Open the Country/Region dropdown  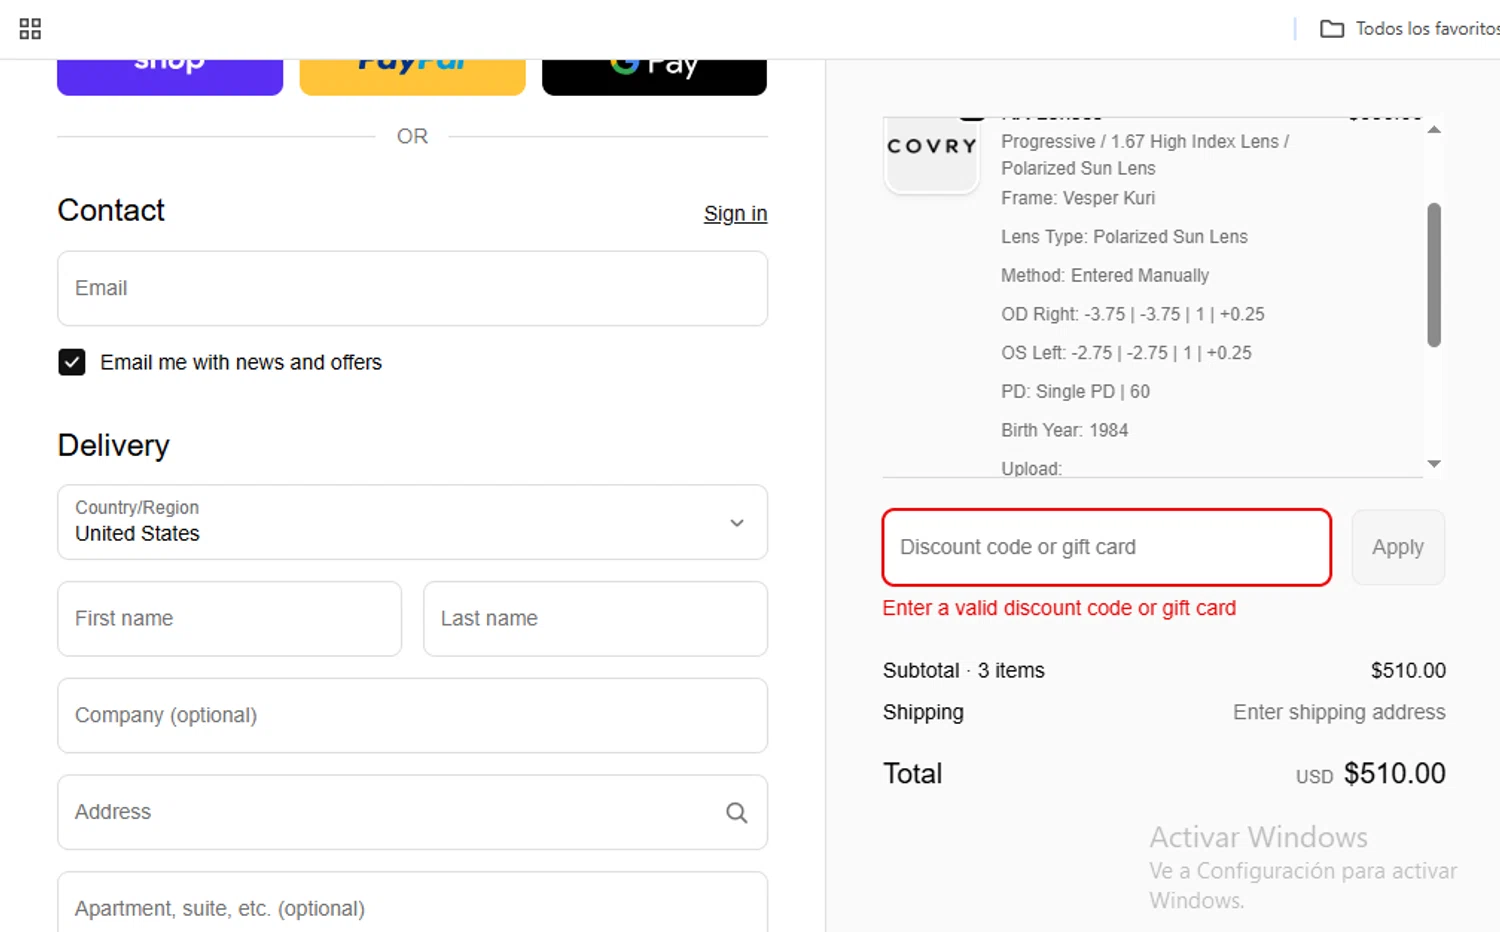[x=412, y=522]
